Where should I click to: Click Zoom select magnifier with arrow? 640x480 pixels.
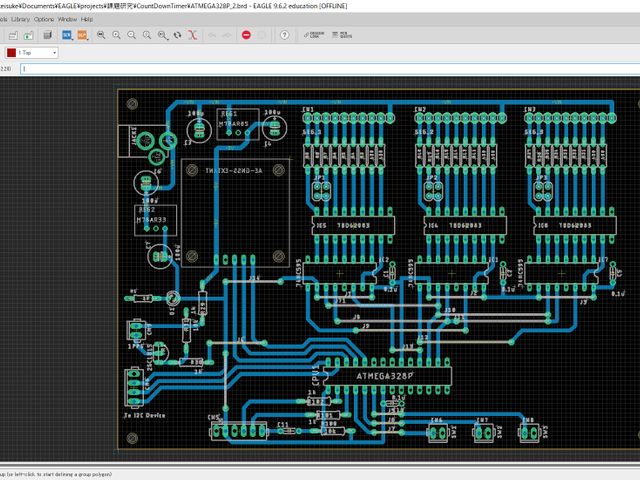[162, 35]
